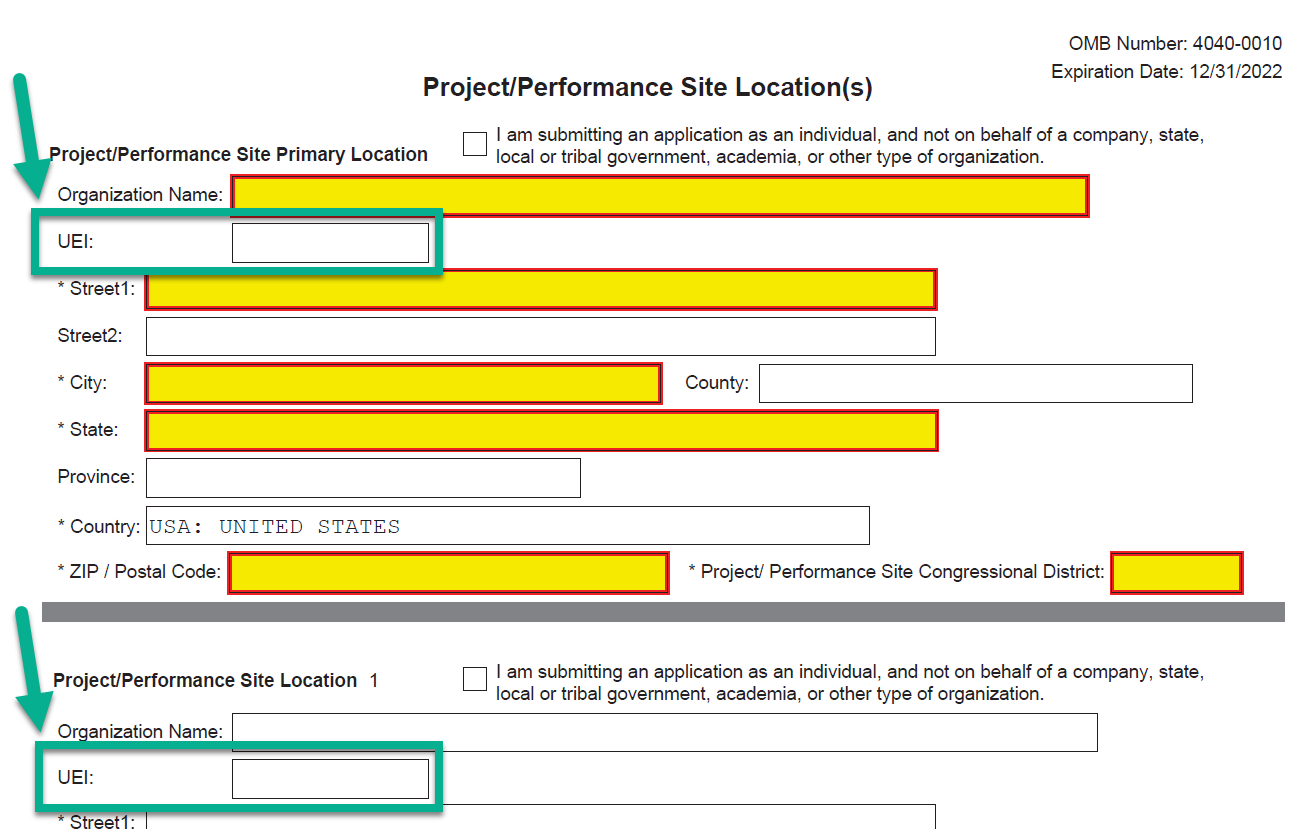Click Primary Location Street2 field
Viewport: 1295px width, 829px height.
541,336
